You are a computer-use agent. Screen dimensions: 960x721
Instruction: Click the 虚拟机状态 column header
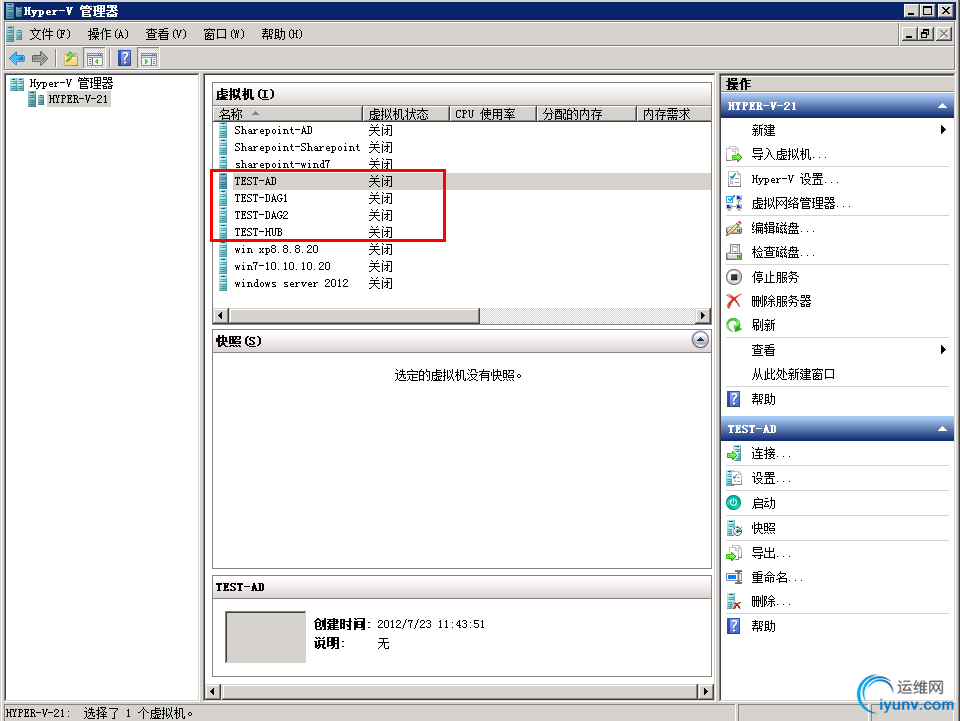(406, 114)
